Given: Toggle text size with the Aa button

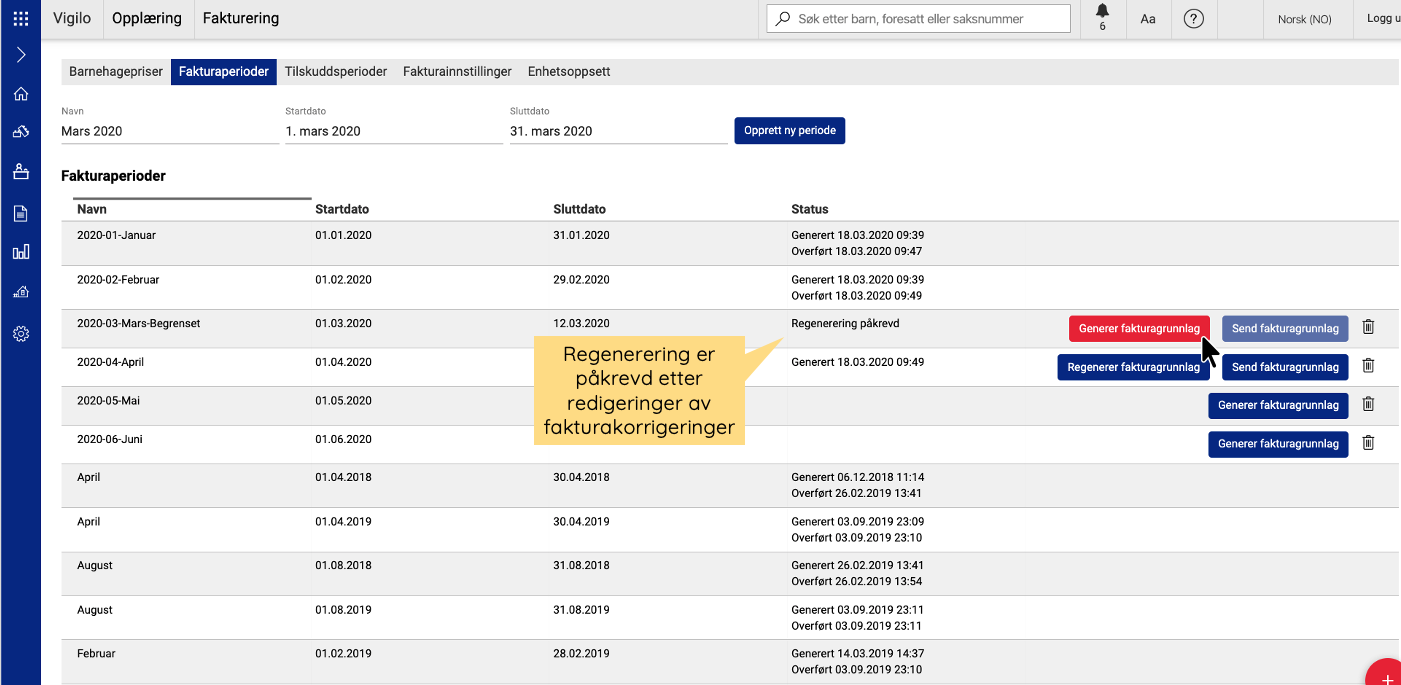Looking at the screenshot, I should 1148,19.
